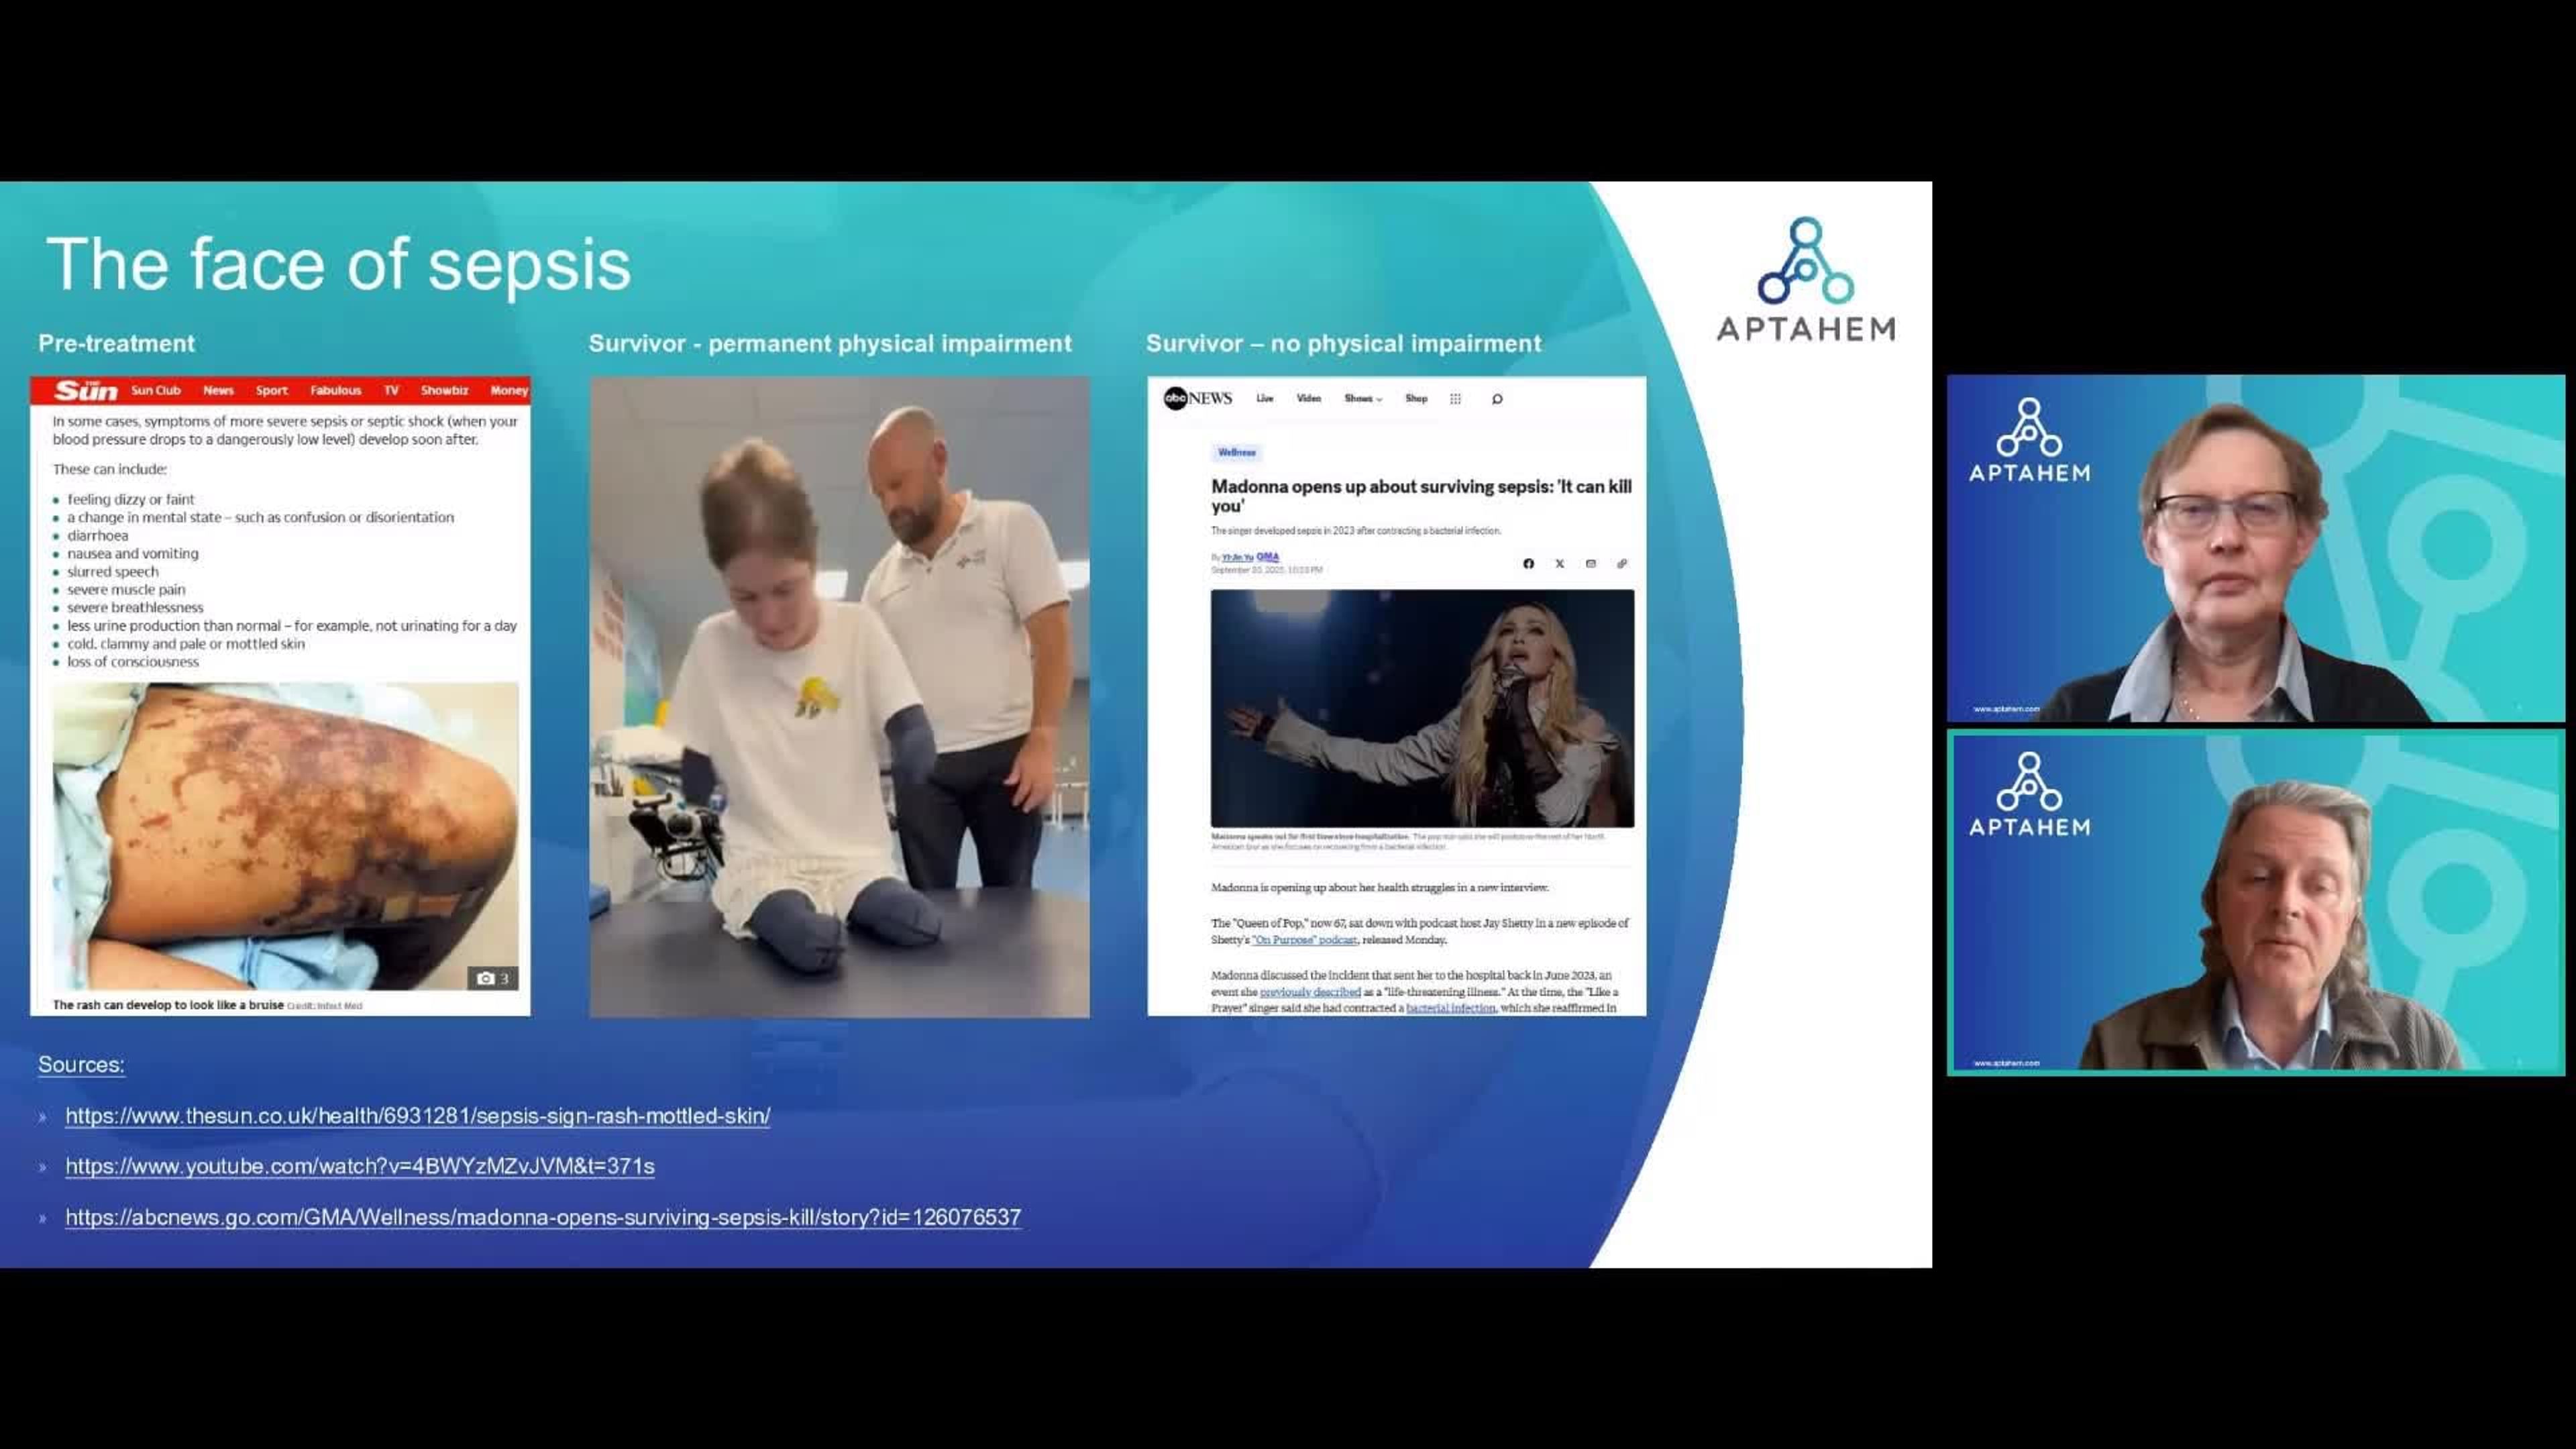Image resolution: width=2576 pixels, height=1449 pixels.
Task: Click the Wellness category tag
Action: point(1236,453)
